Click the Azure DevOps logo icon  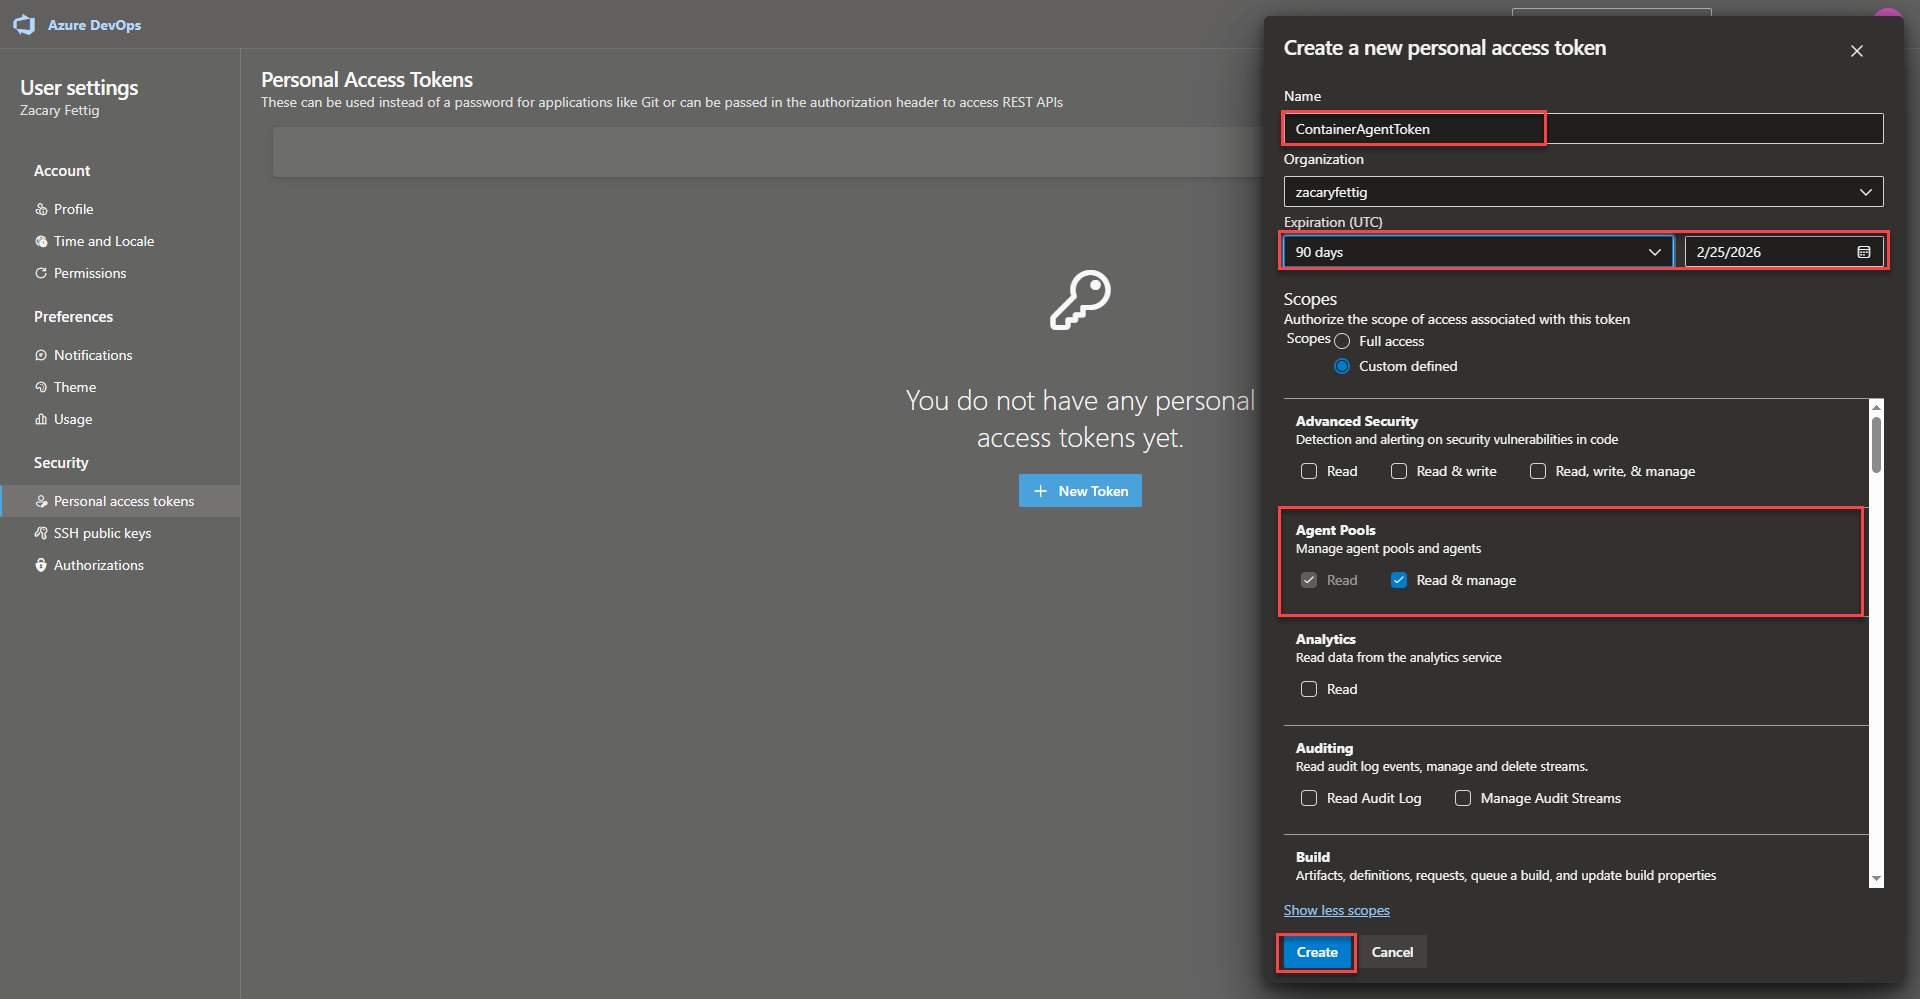(x=24, y=25)
